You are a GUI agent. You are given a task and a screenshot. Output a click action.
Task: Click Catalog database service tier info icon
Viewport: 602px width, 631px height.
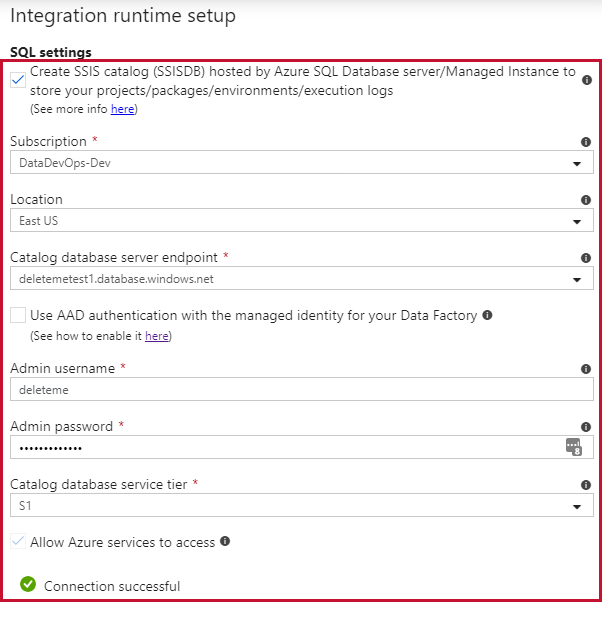coord(587,485)
